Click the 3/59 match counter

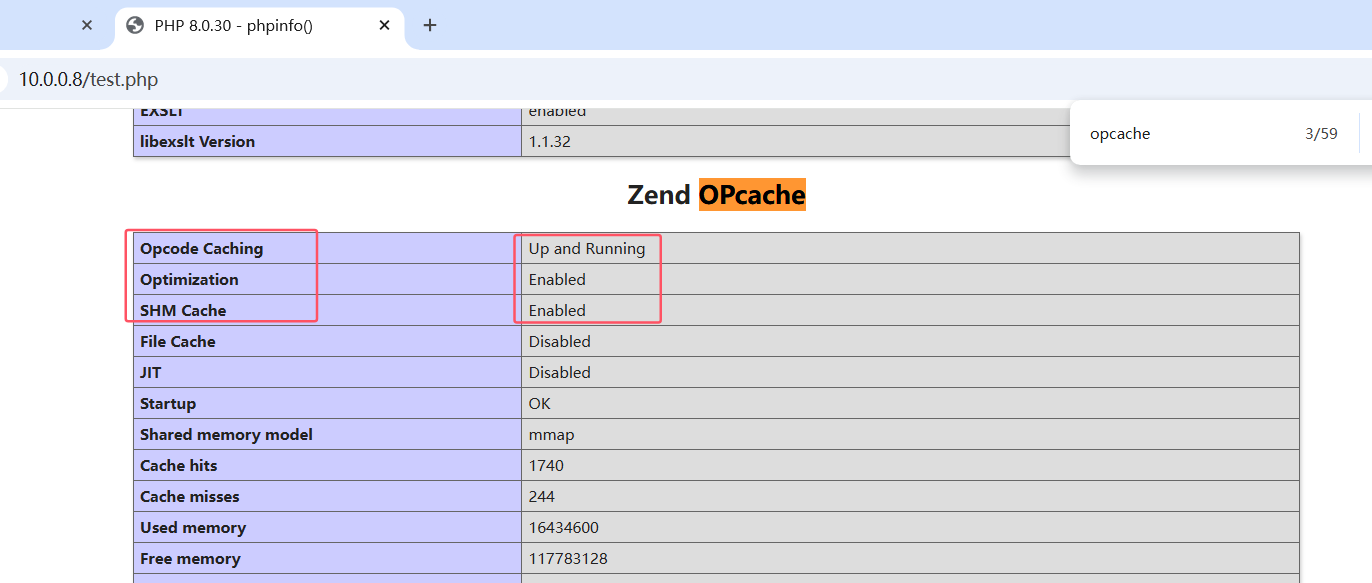1321,134
